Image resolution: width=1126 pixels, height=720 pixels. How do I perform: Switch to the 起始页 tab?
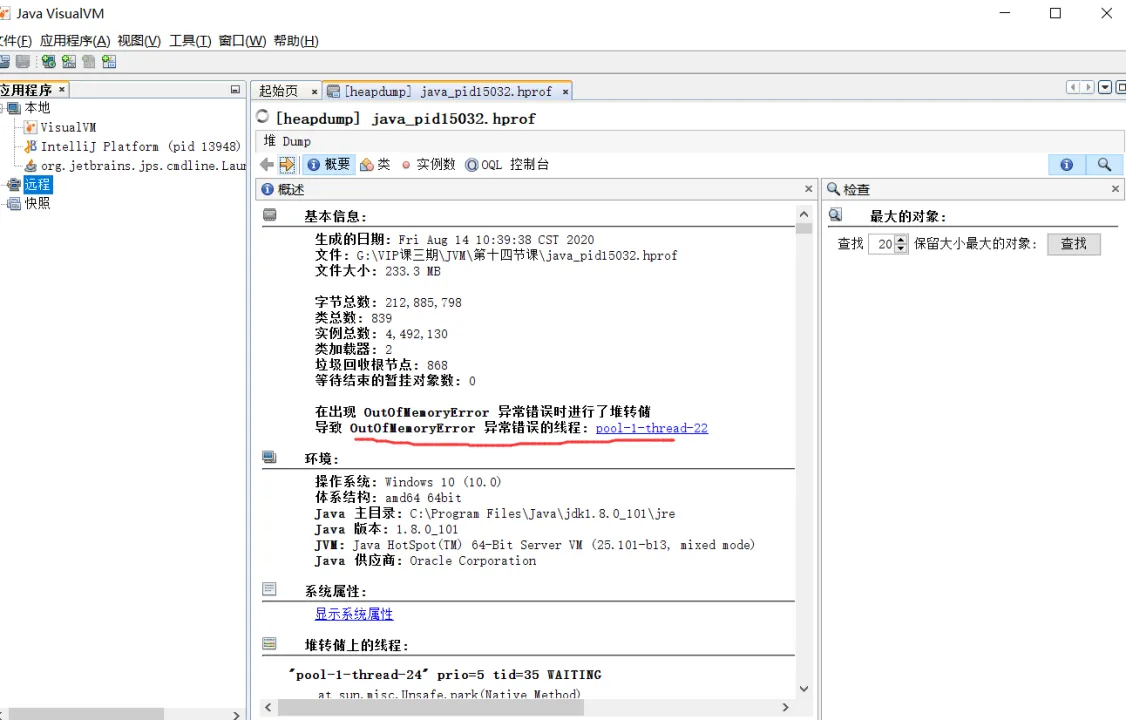pyautogui.click(x=279, y=91)
